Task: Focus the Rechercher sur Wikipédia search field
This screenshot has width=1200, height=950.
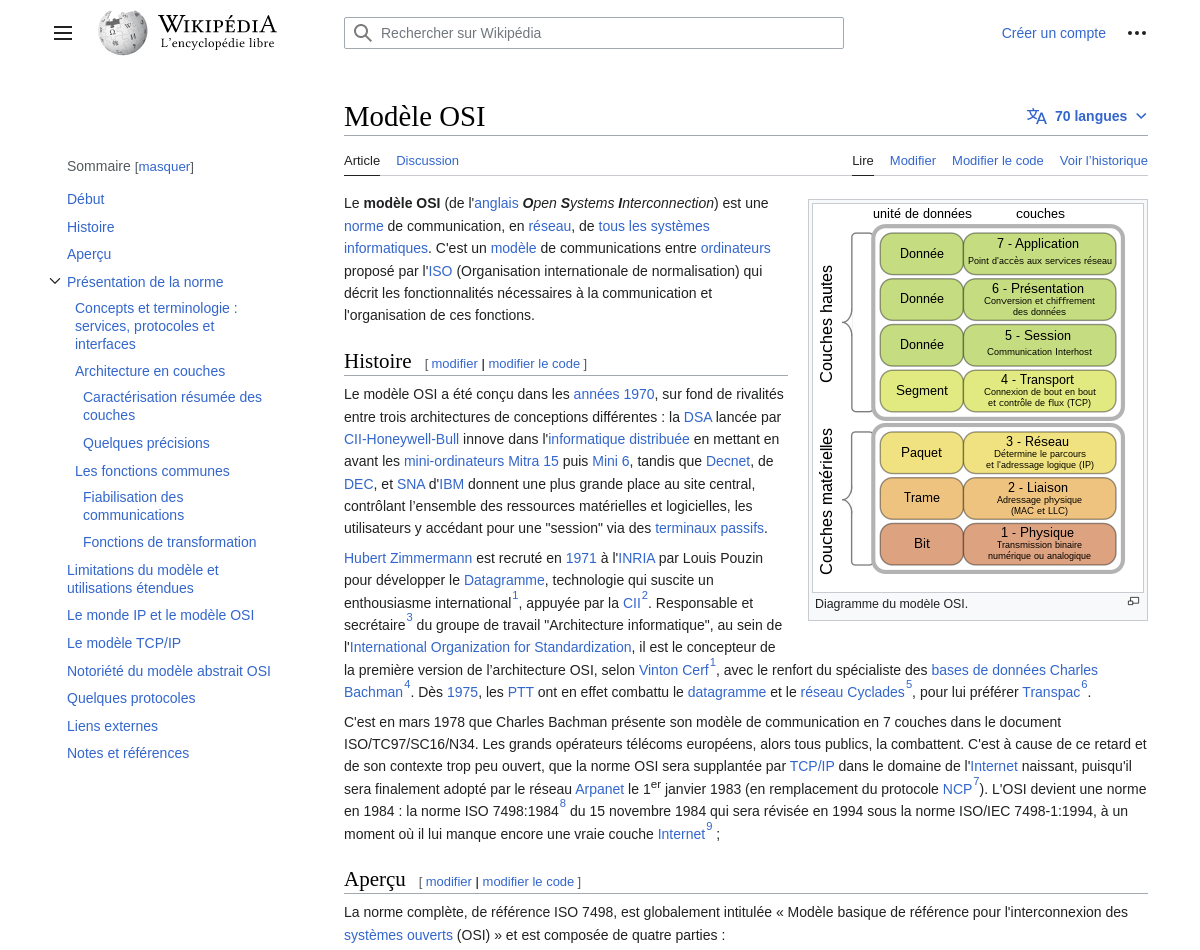Action: 594,33
